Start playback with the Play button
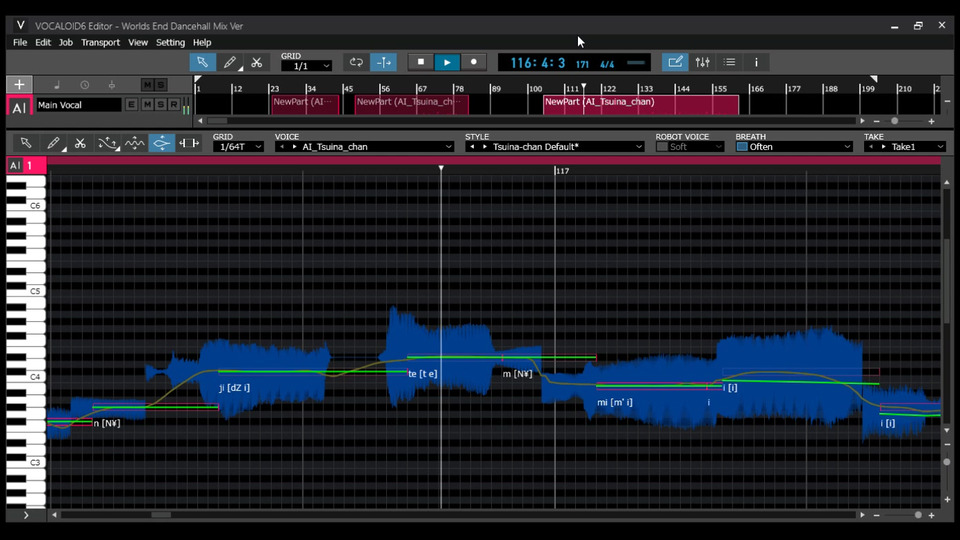The height and width of the screenshot is (540, 960). pyautogui.click(x=447, y=62)
